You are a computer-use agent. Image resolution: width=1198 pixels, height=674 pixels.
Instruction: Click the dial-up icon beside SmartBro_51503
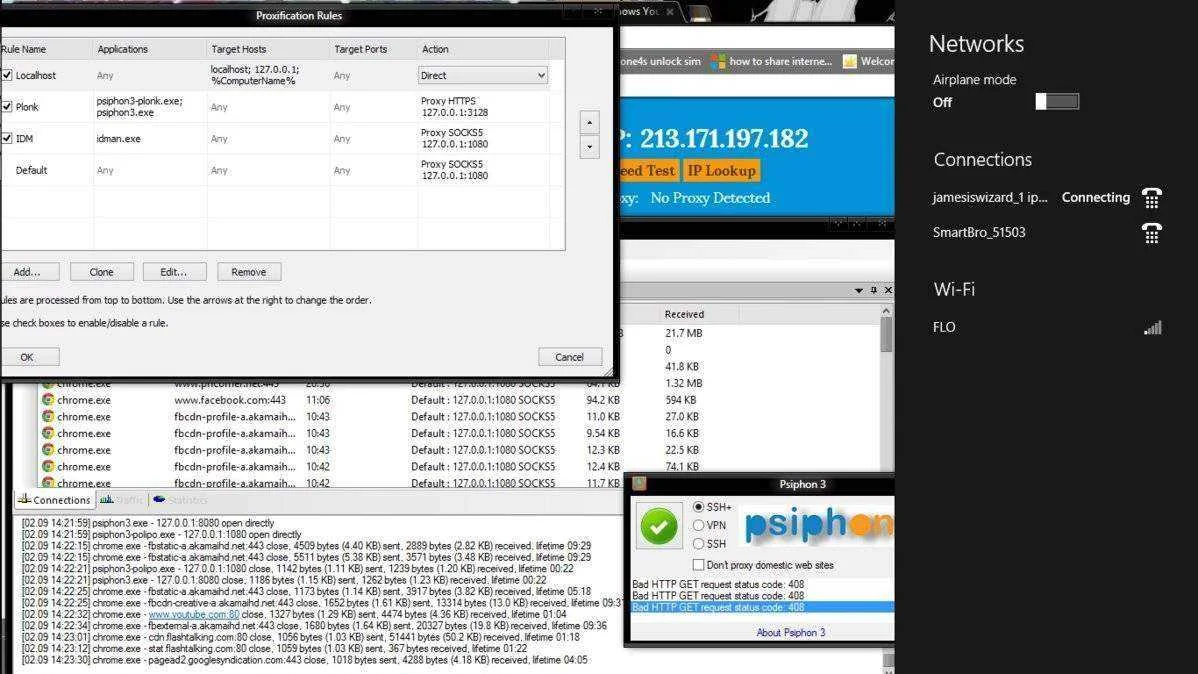[1151, 232]
